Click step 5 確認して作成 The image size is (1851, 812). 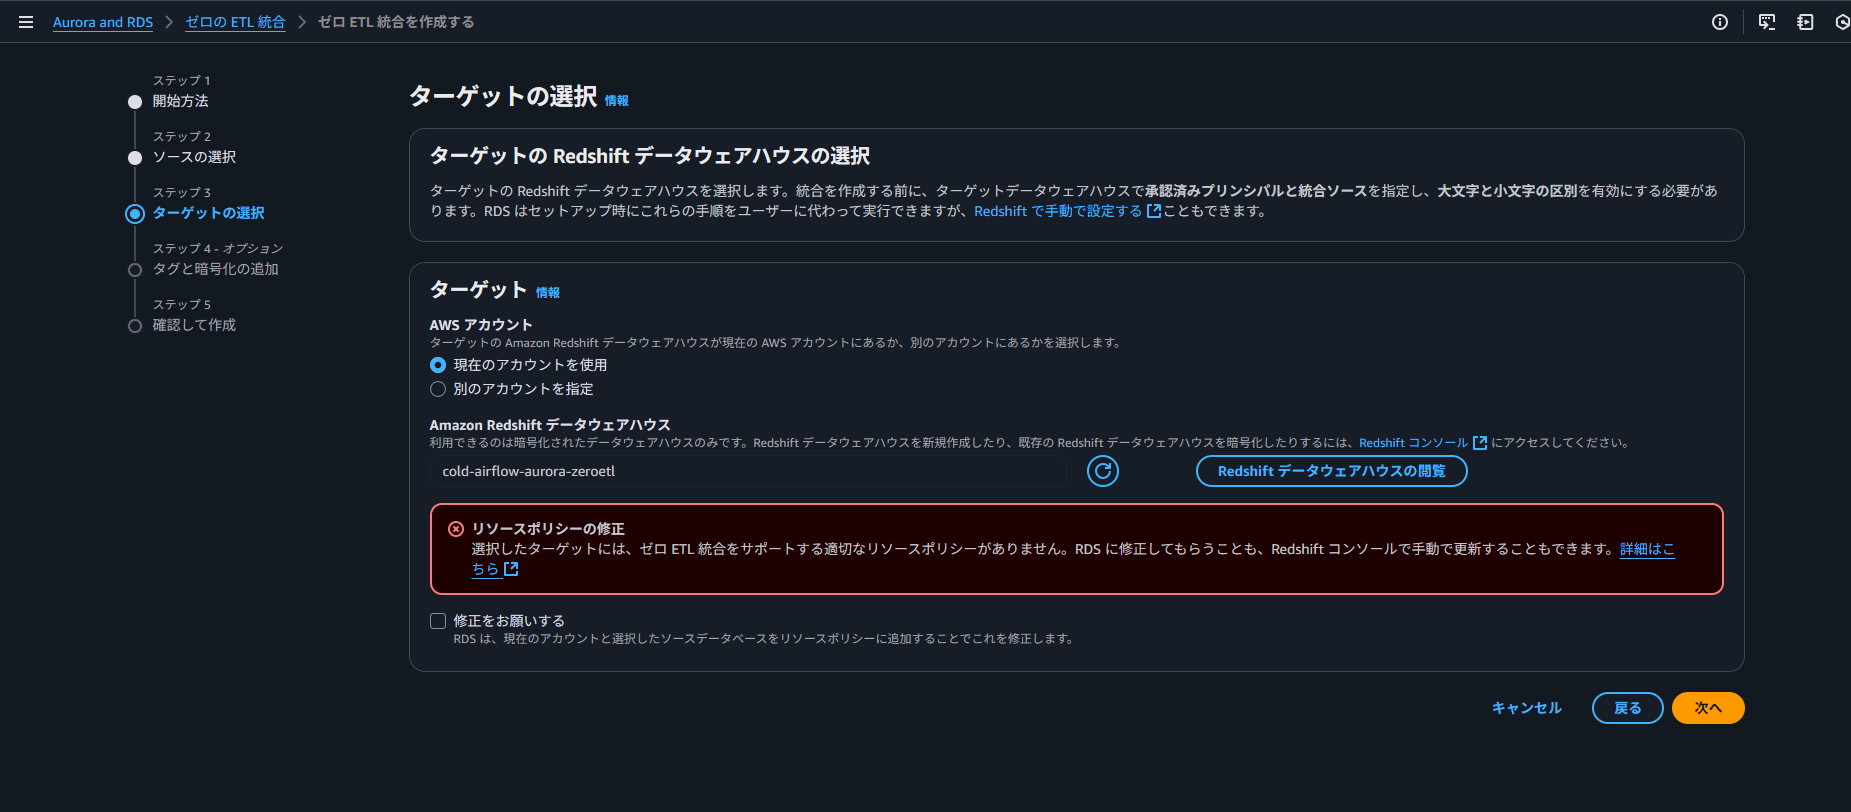pyautogui.click(x=195, y=325)
